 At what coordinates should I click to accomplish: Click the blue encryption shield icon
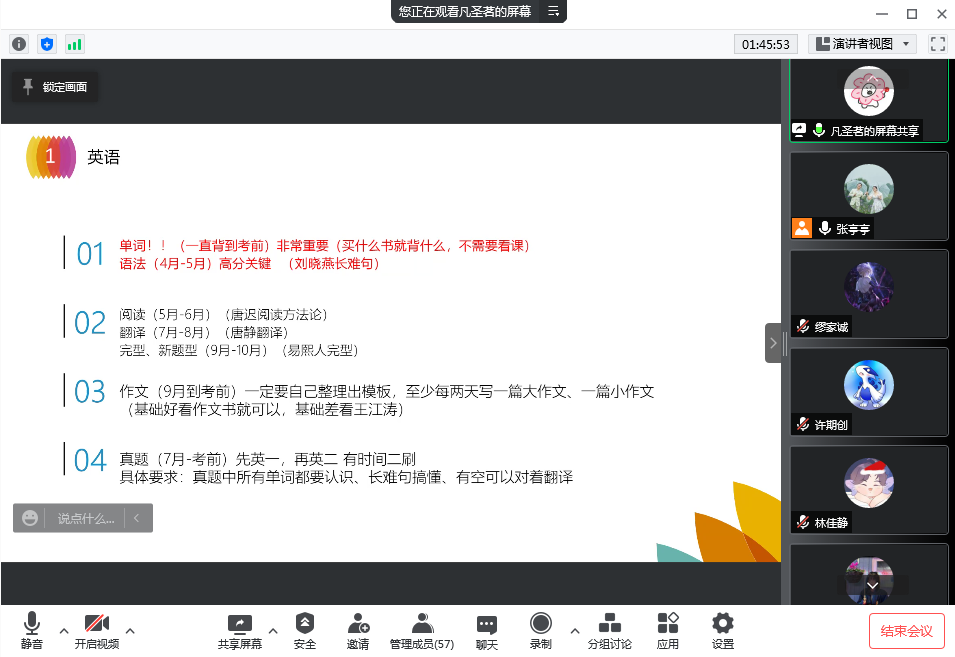click(x=46, y=44)
